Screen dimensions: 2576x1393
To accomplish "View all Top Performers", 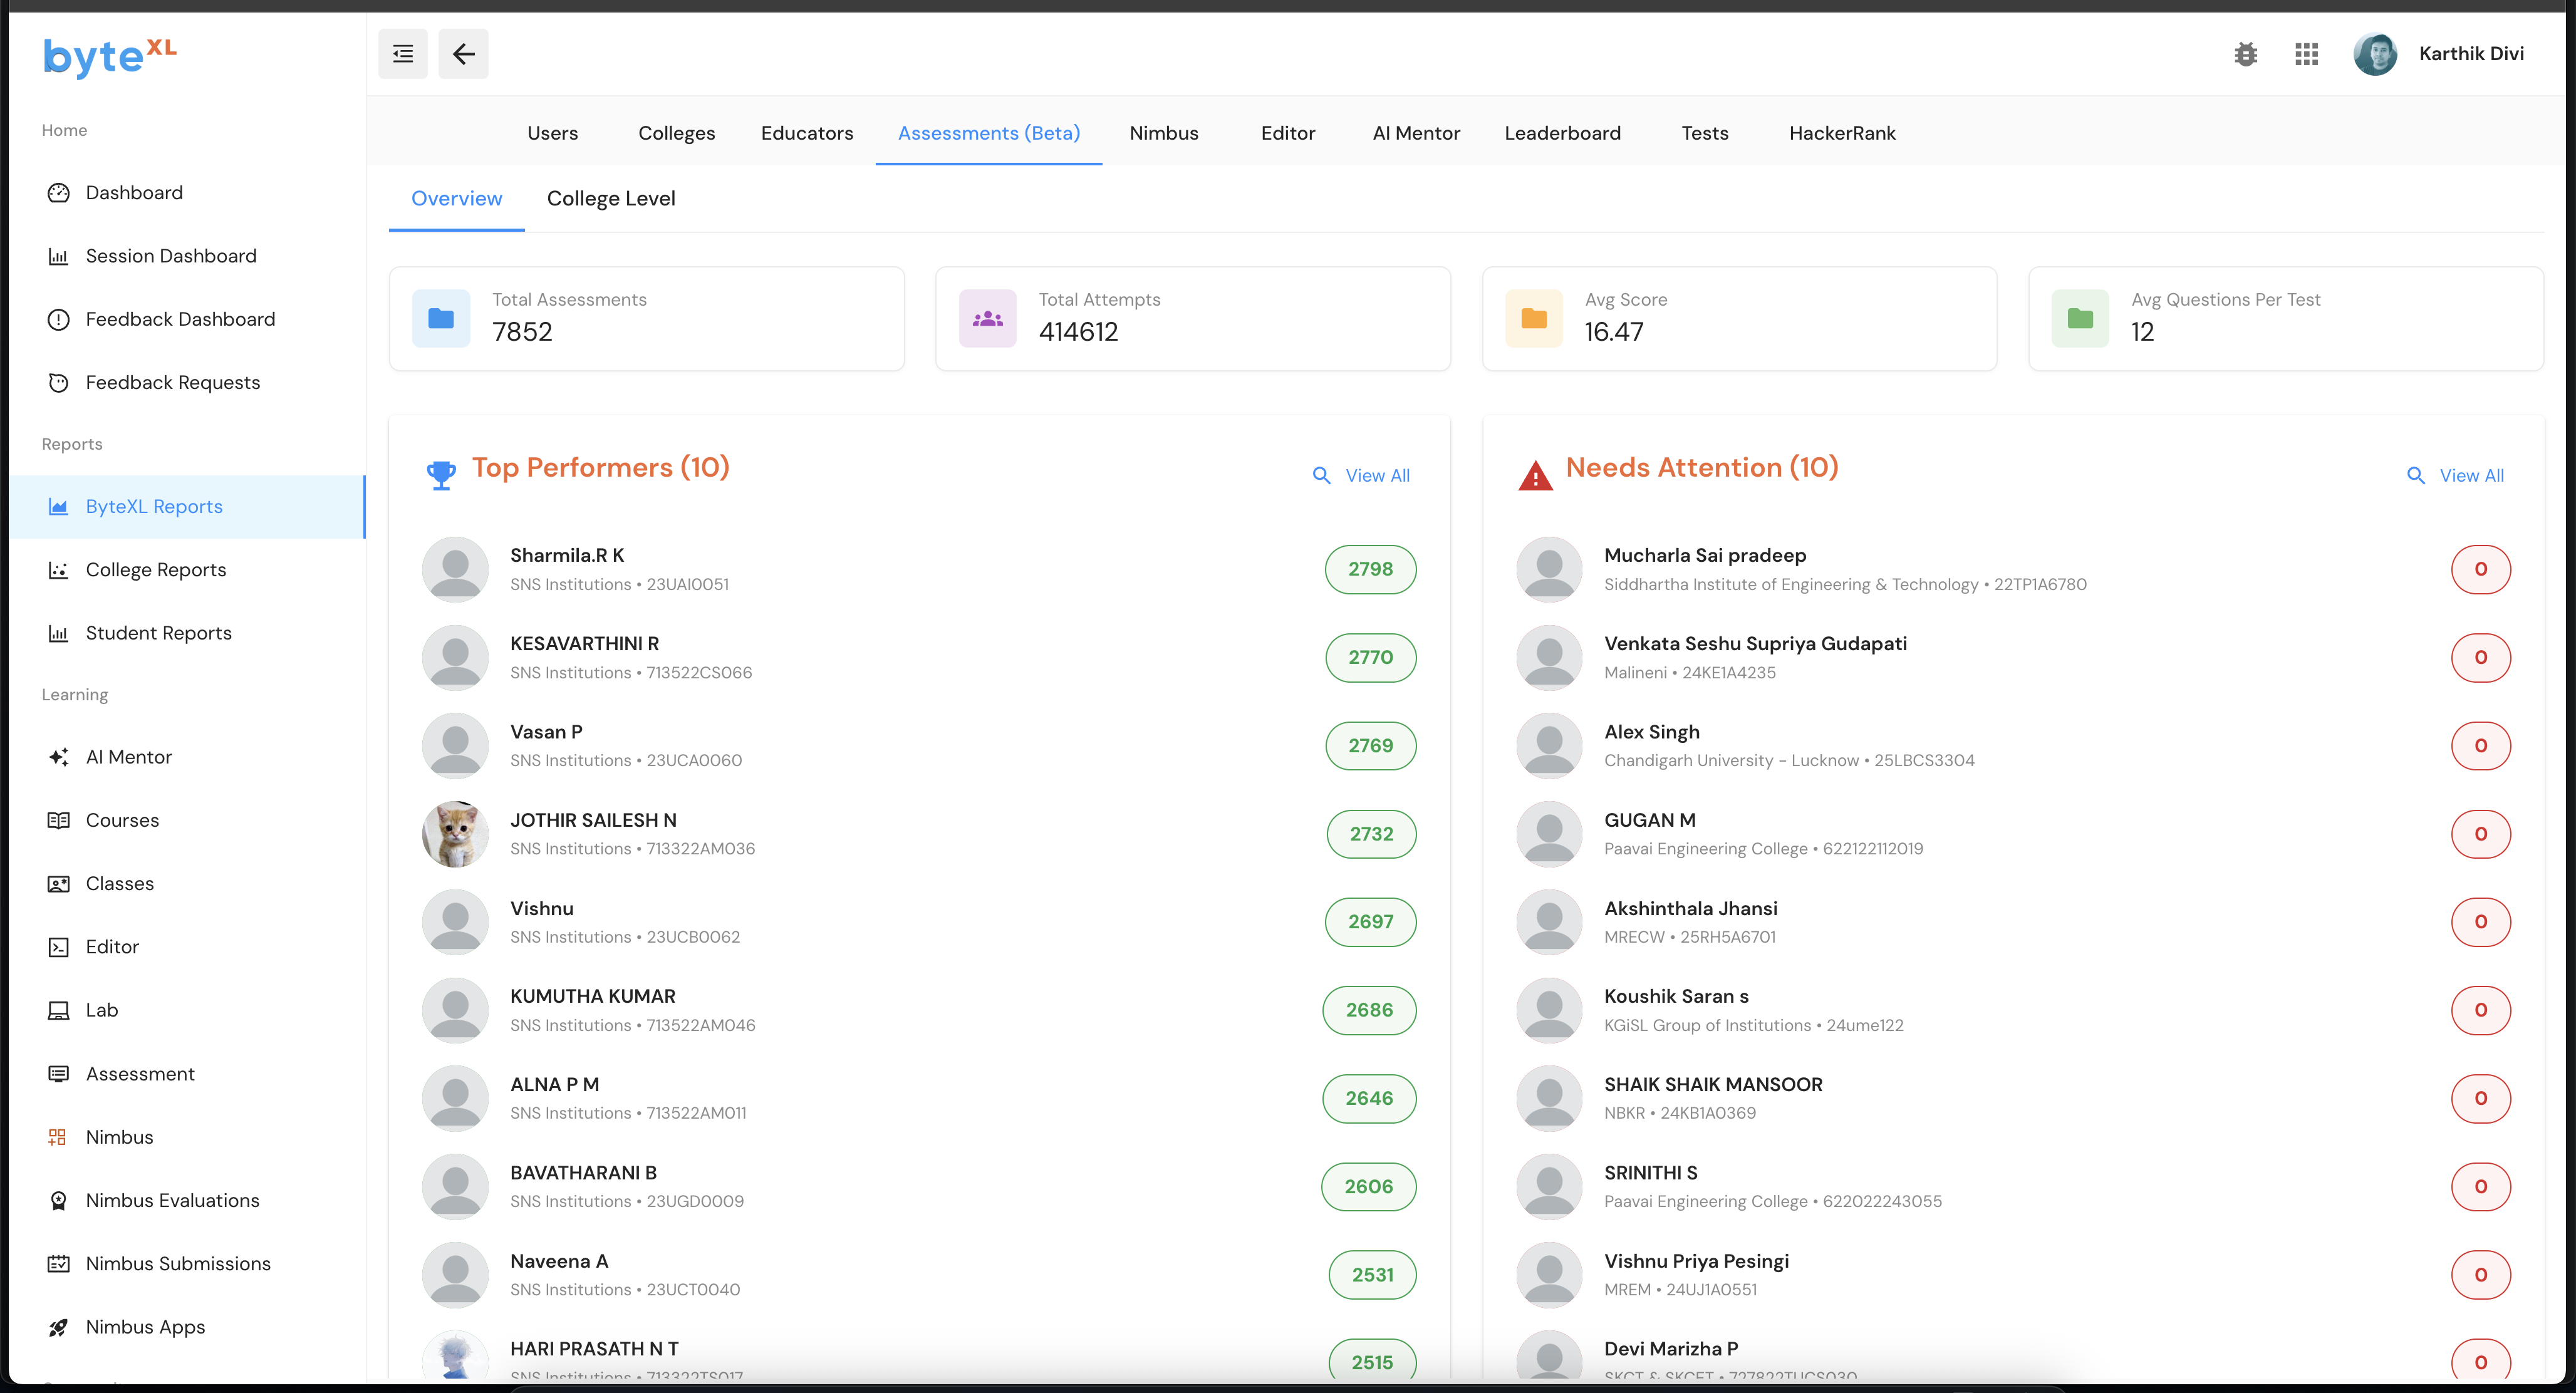I will [1362, 476].
